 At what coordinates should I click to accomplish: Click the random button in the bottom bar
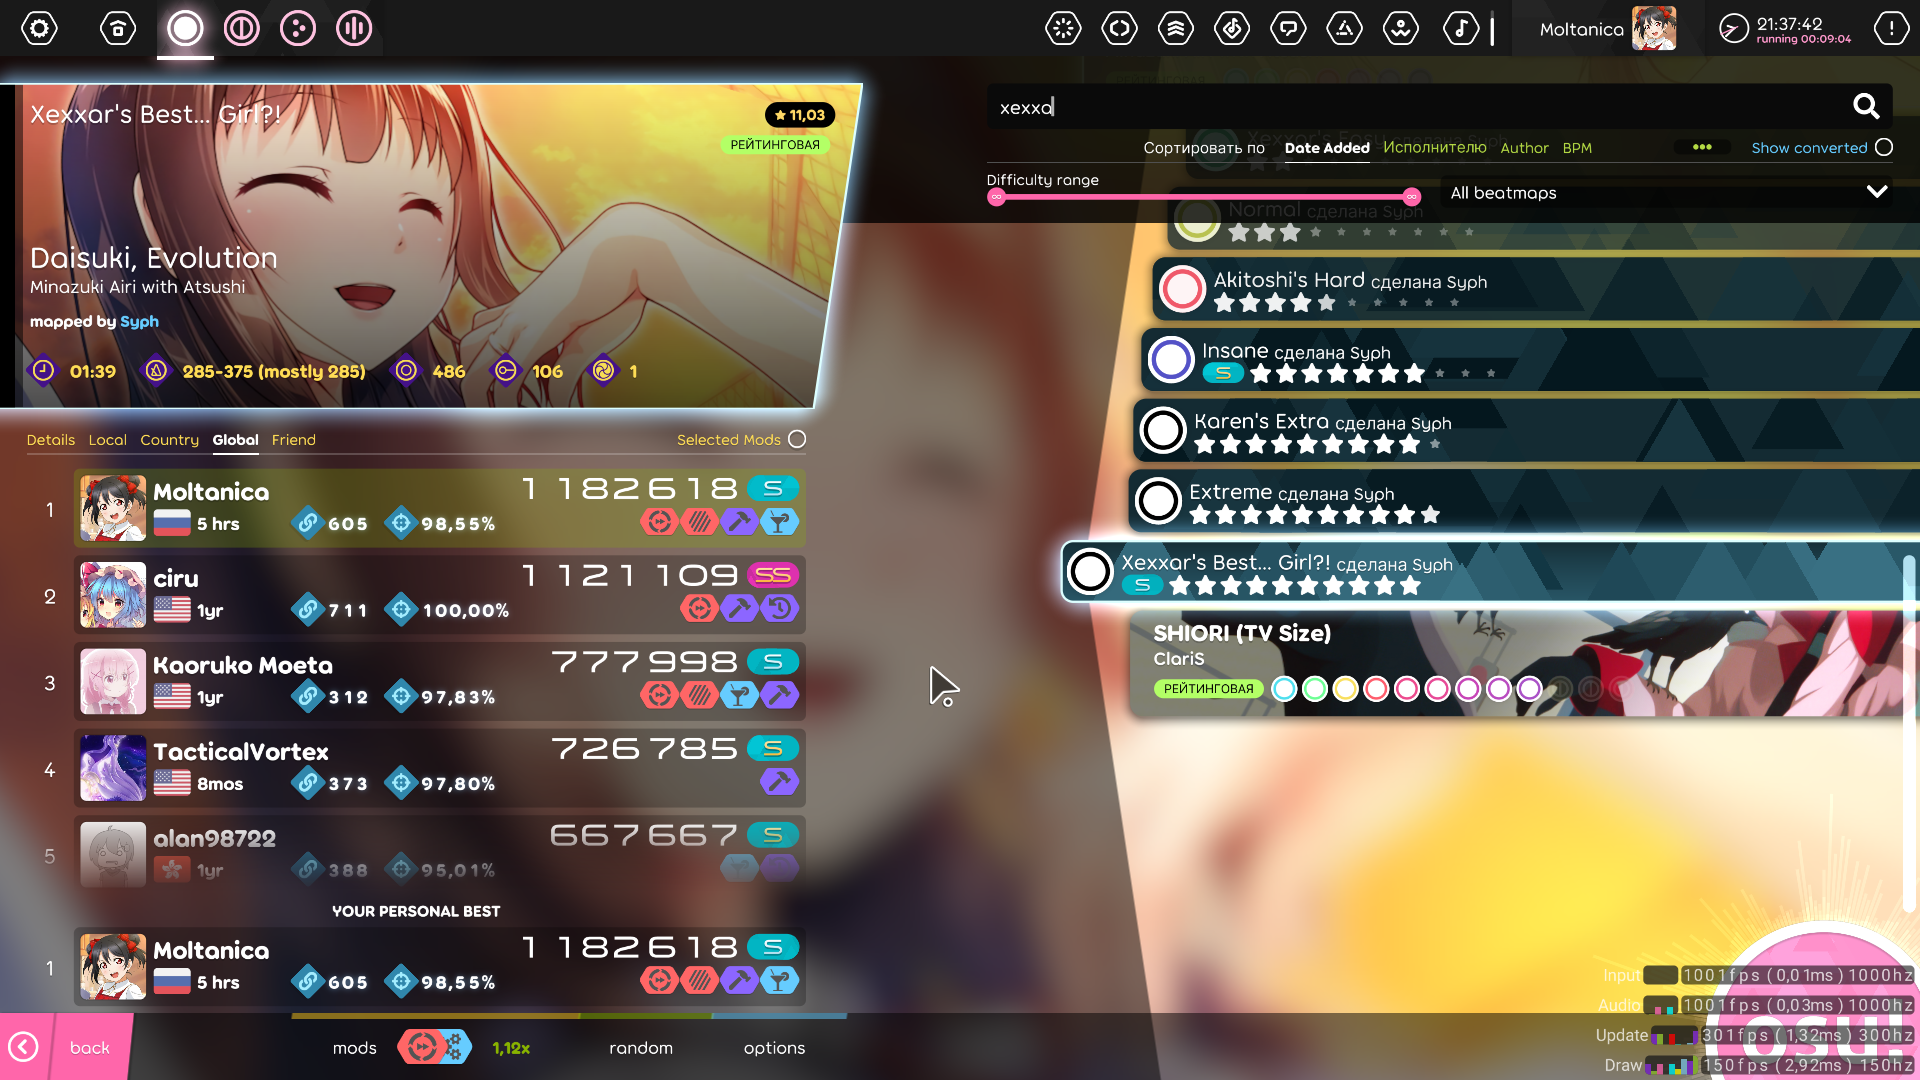[x=641, y=1047]
